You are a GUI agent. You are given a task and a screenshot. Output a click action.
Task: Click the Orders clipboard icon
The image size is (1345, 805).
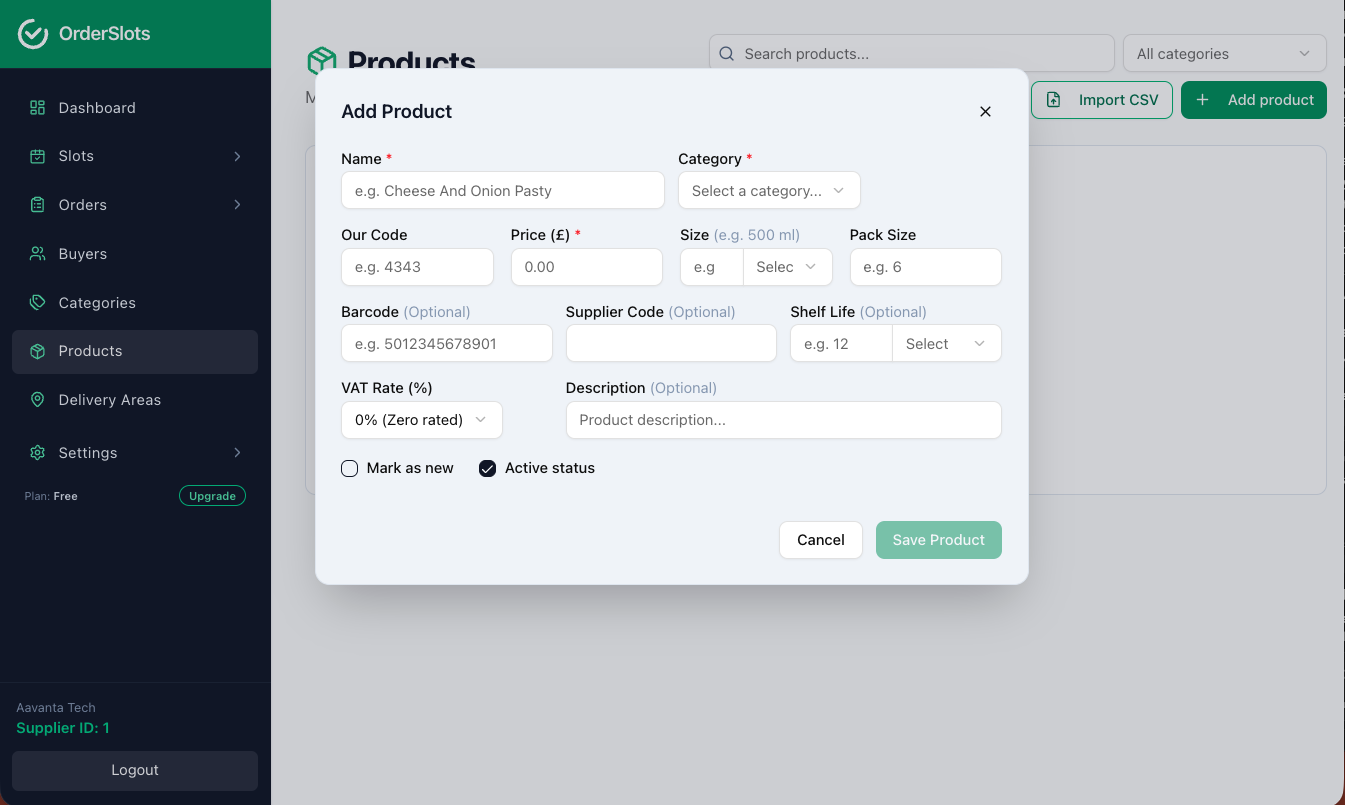37,204
